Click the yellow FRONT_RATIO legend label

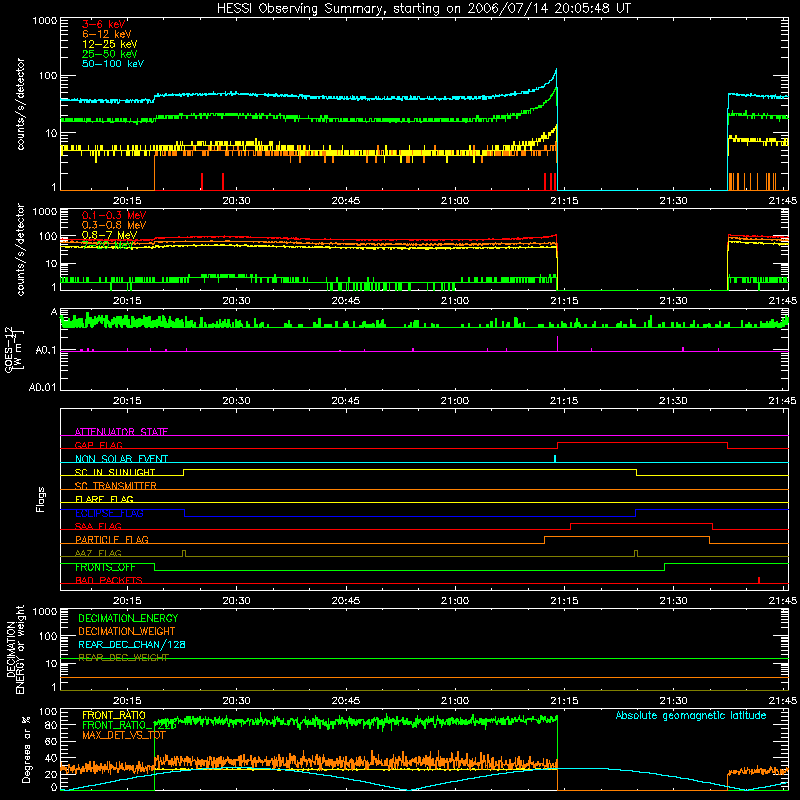point(114,715)
